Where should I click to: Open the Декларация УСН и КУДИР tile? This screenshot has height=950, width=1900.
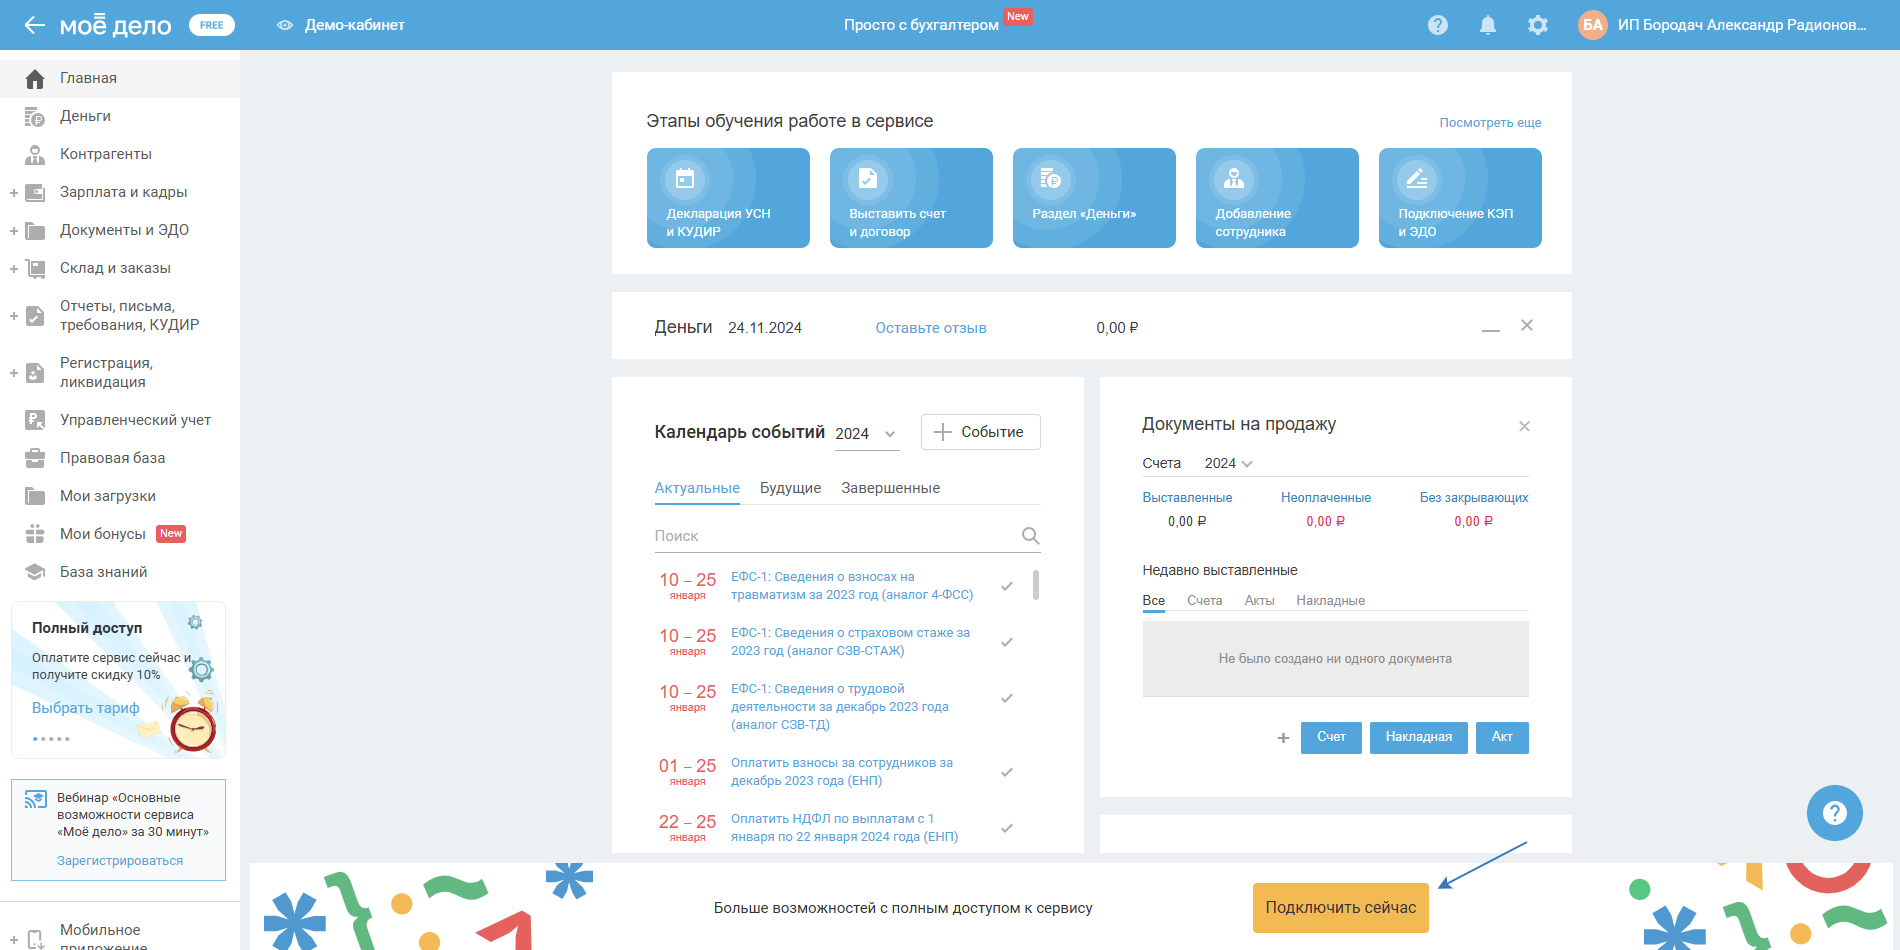(x=728, y=198)
